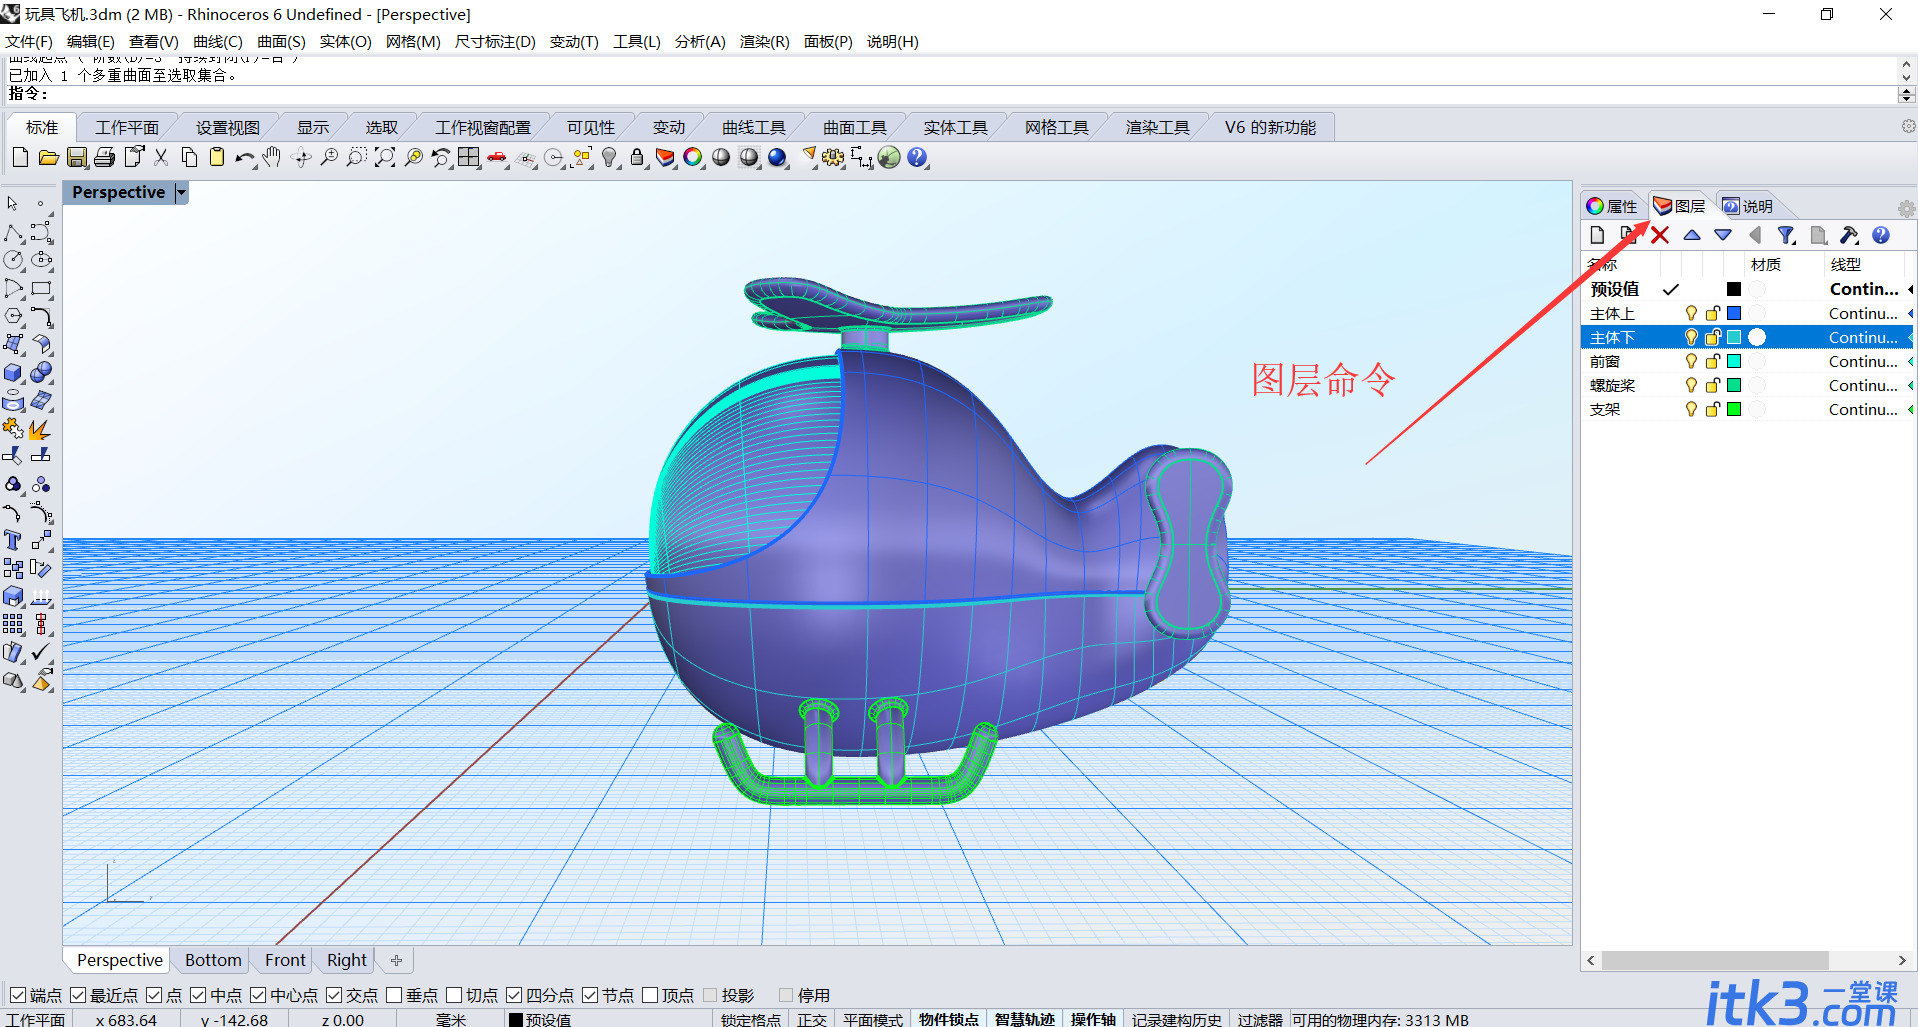
Task: Switch to the 曲面工具 toolbar tab
Action: (855, 127)
